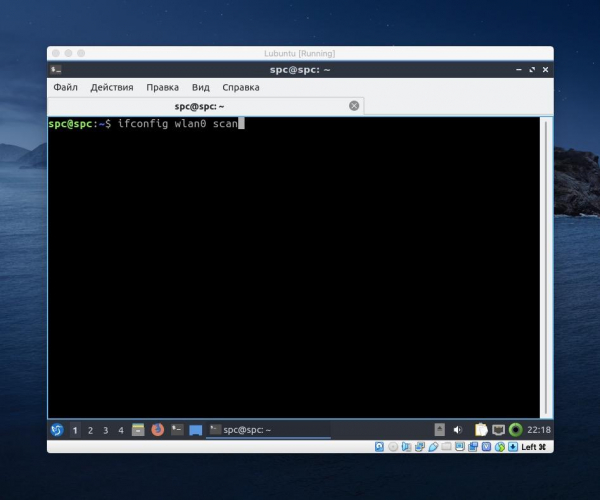The width and height of the screenshot is (600, 500).
Task: Click the terminal's vertical scrollbar
Action: point(546,268)
